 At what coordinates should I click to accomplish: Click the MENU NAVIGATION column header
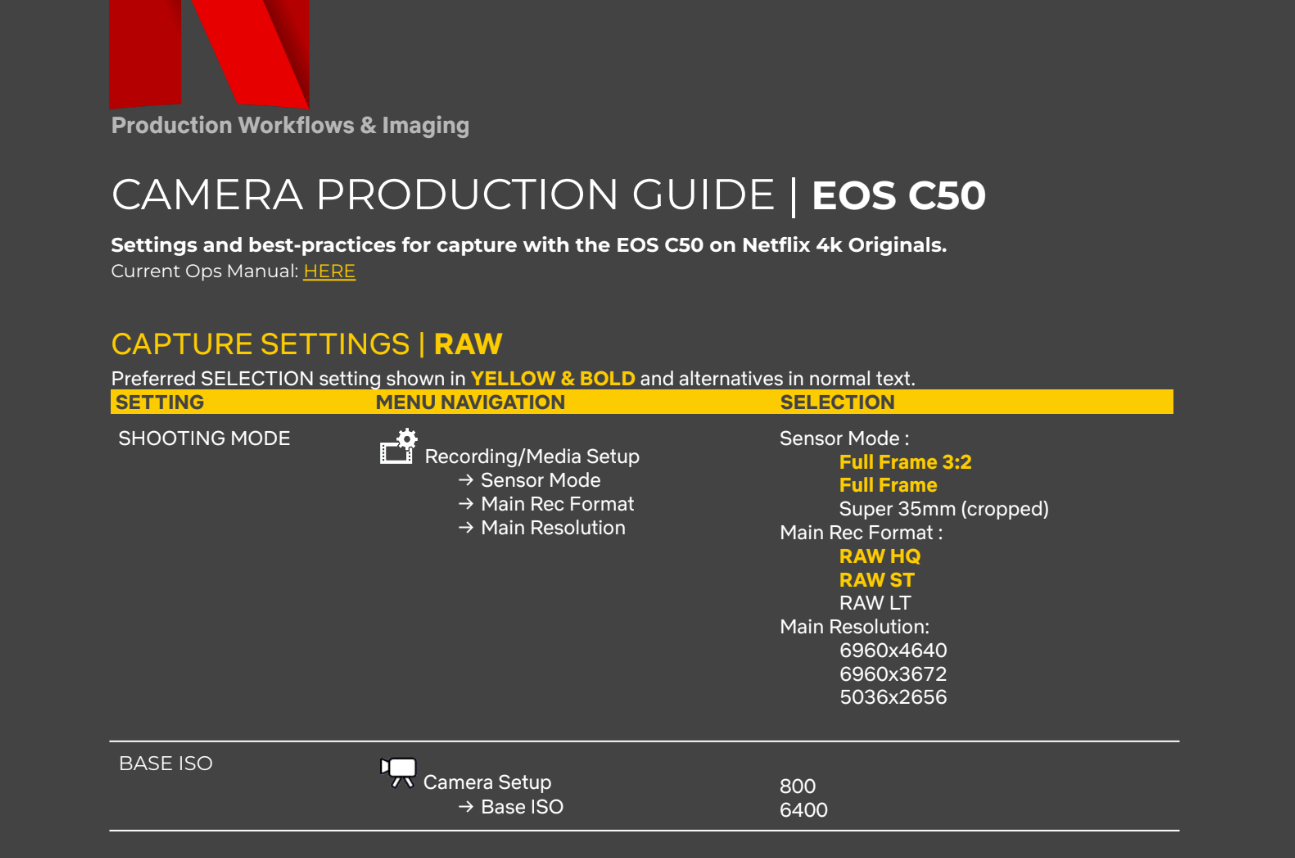point(470,402)
